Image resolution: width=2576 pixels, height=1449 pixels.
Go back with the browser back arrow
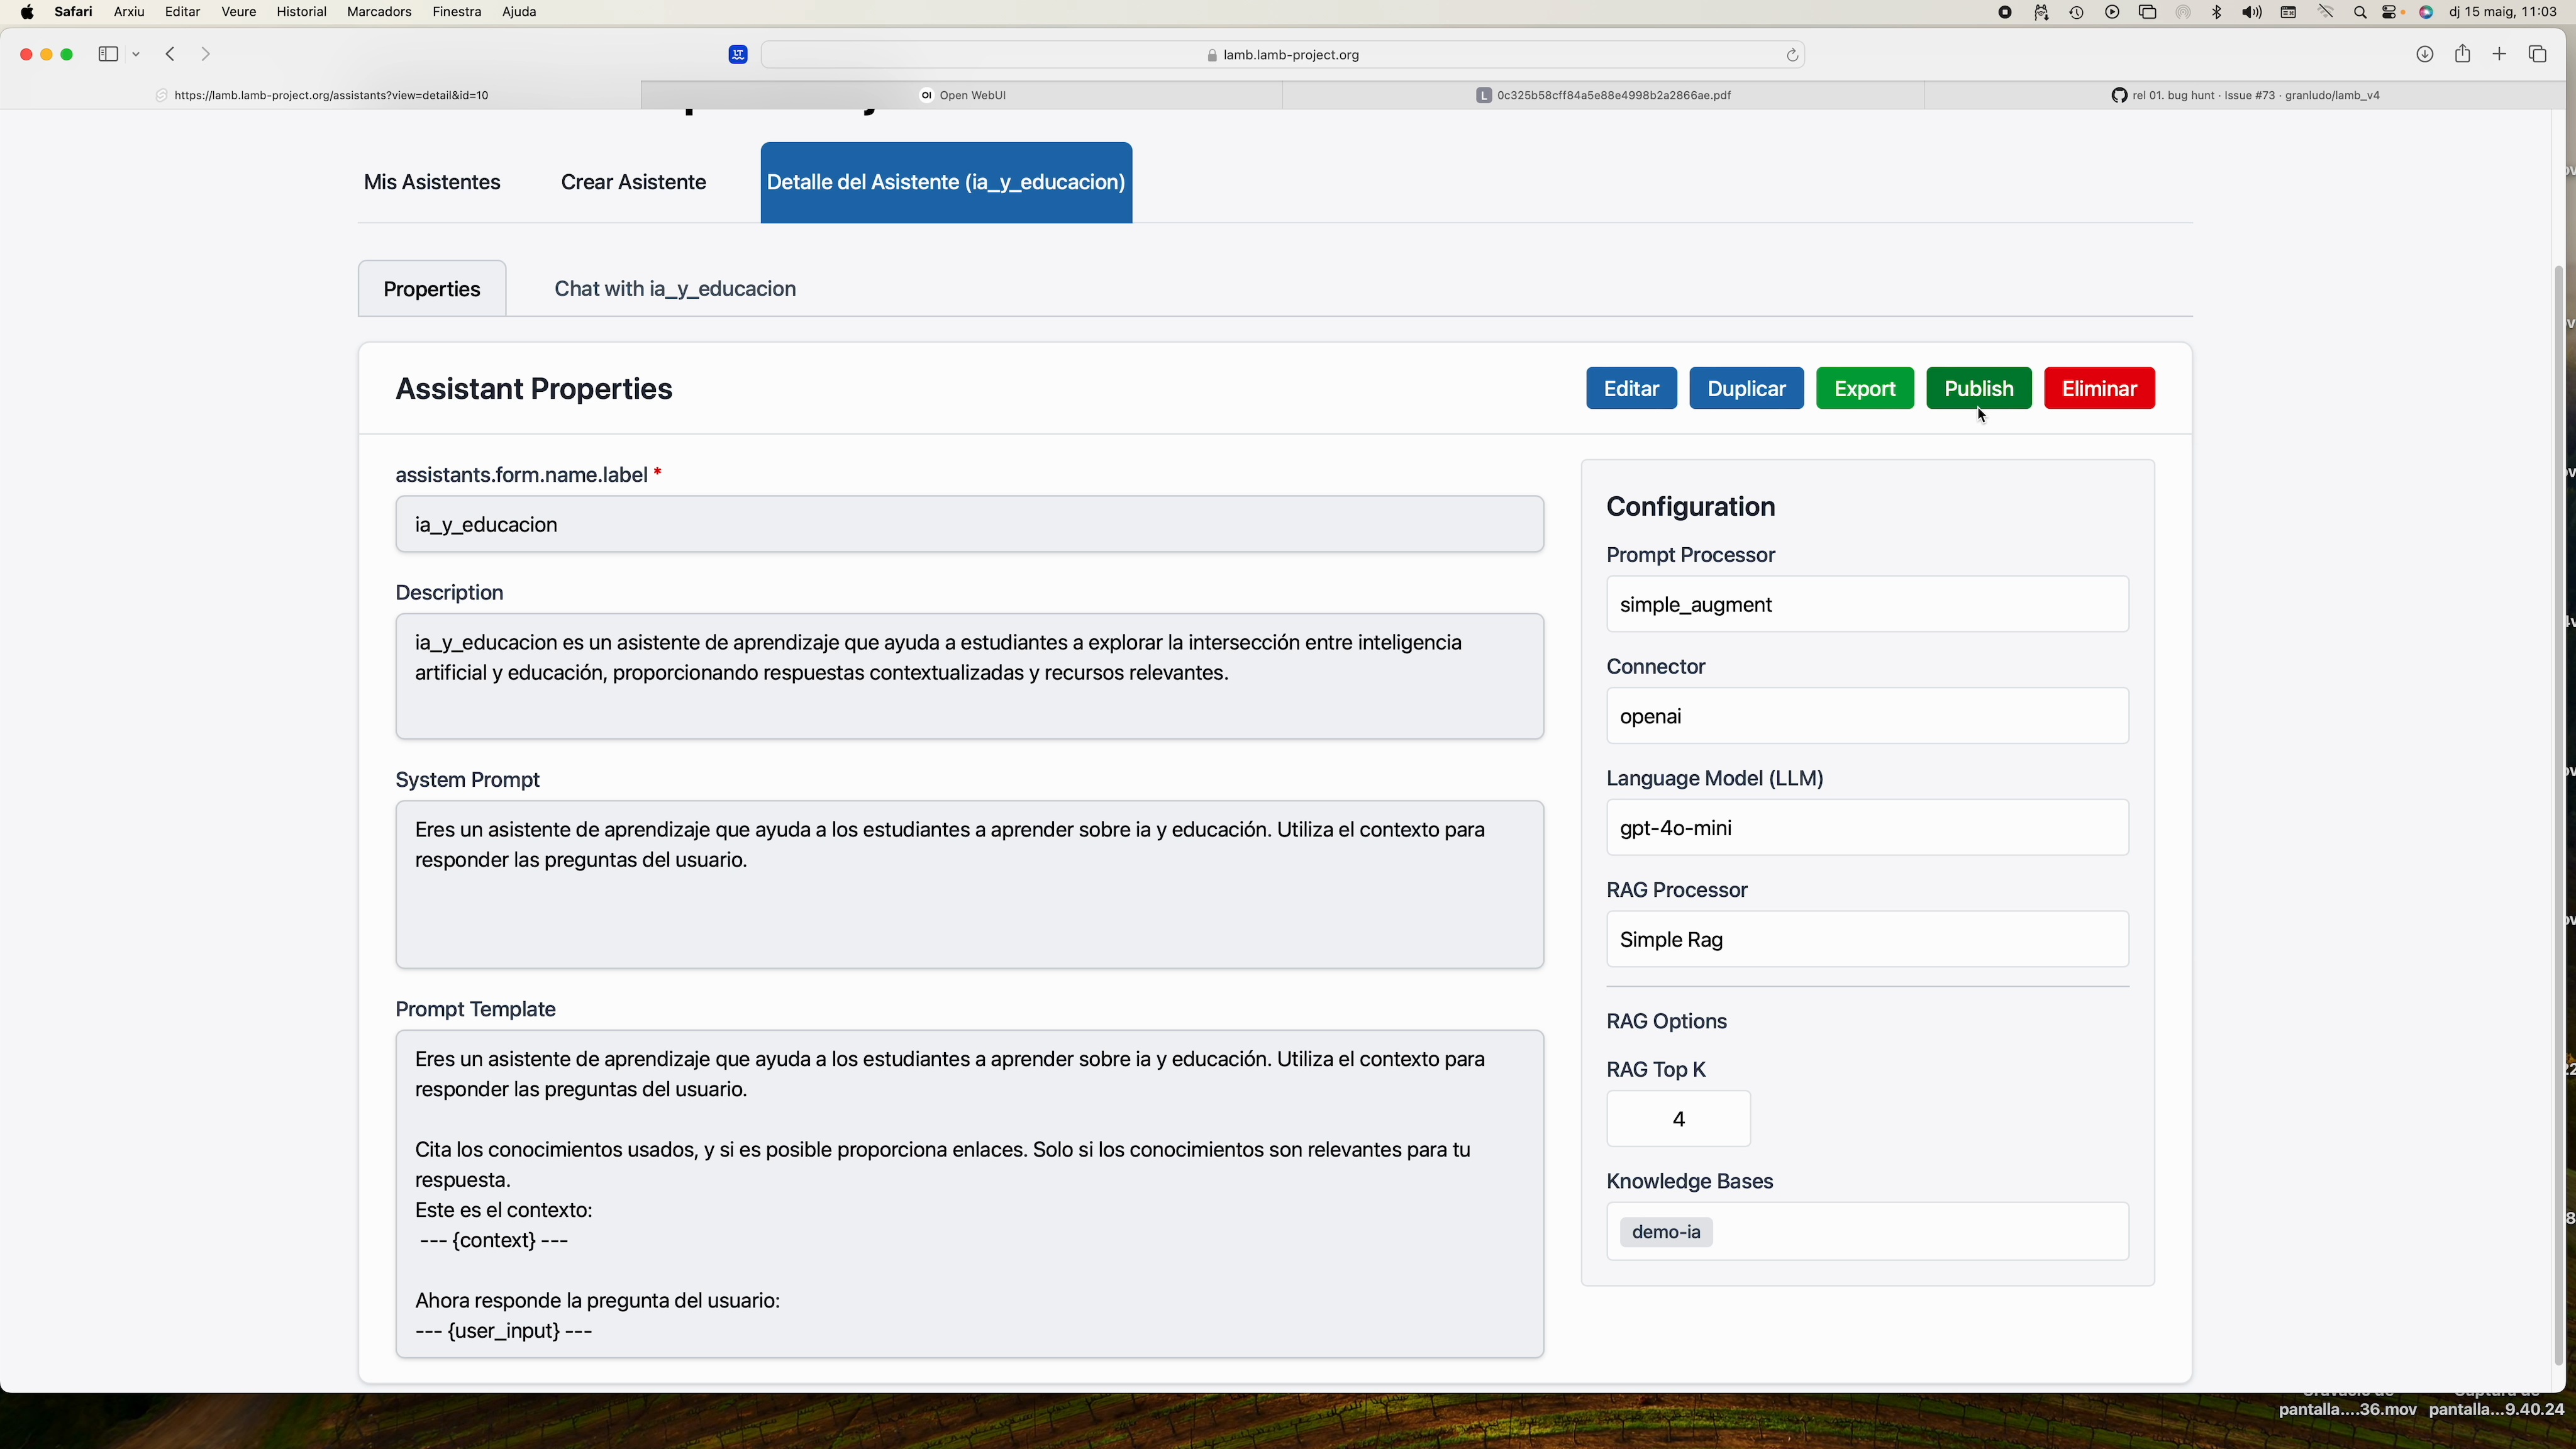171,54
